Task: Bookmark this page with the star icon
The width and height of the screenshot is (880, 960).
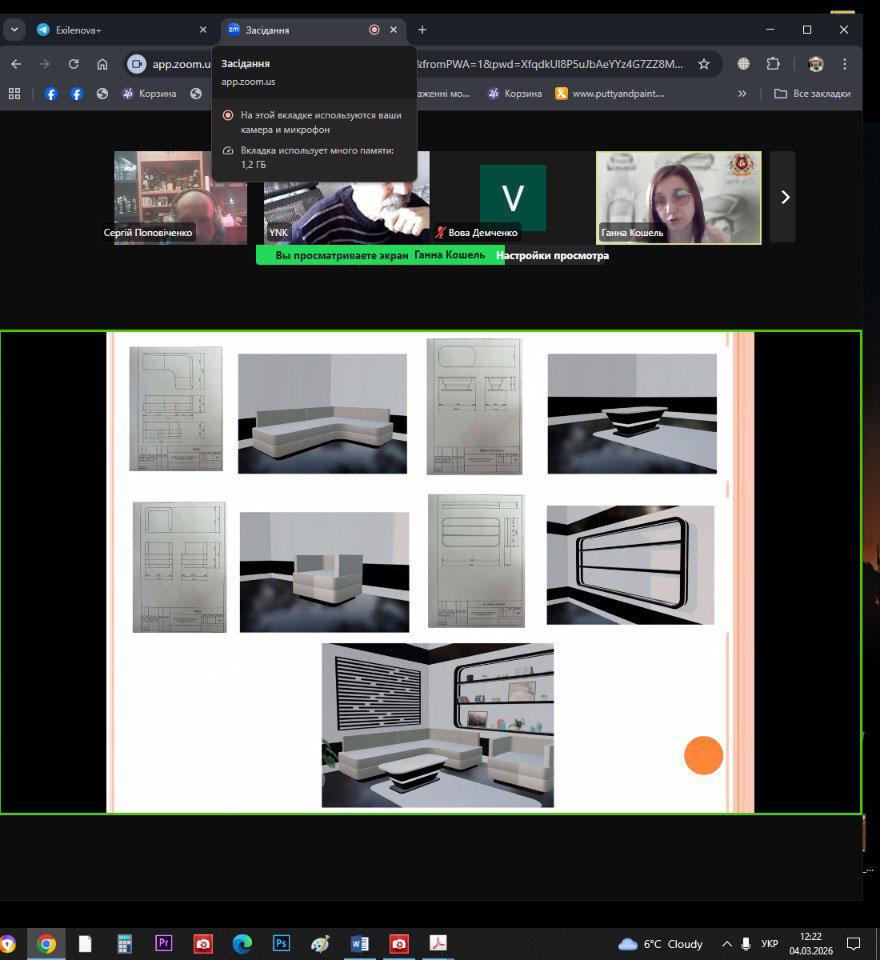Action: pos(704,64)
